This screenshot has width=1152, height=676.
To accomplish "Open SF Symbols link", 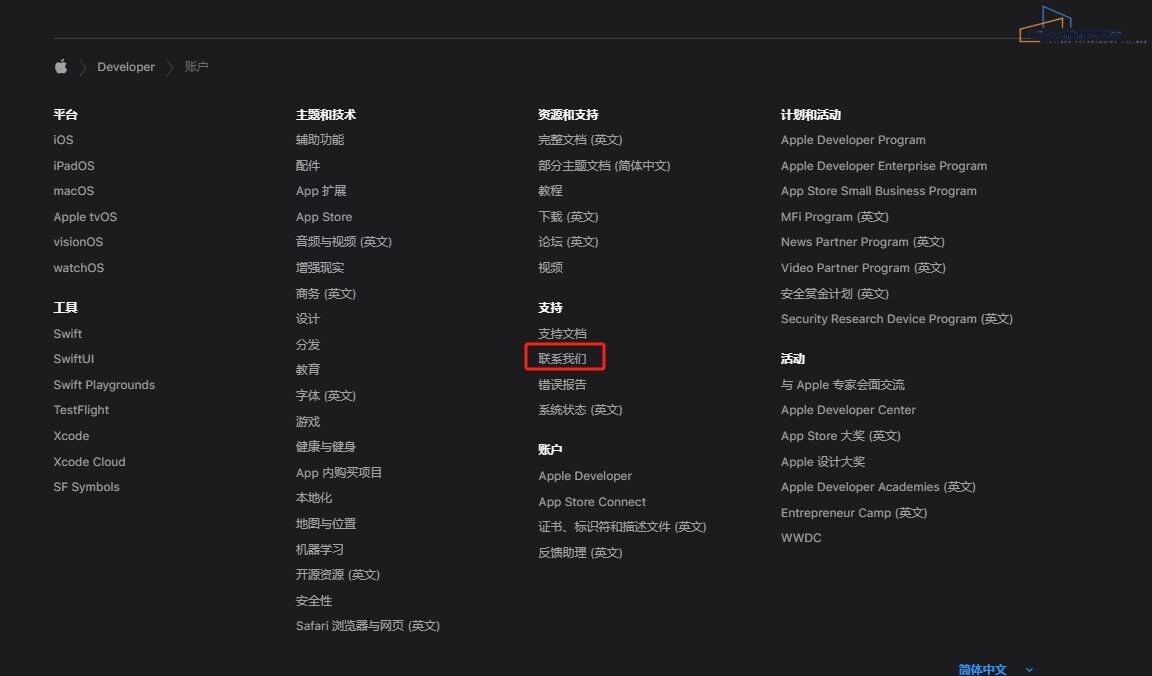I will 86,486.
